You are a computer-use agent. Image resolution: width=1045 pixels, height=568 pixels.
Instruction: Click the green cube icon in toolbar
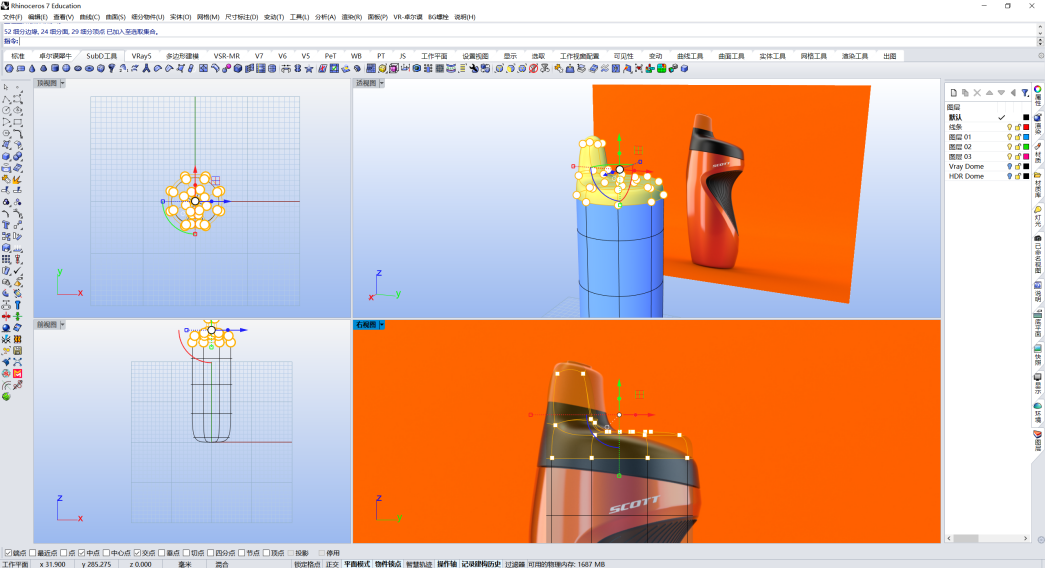pos(662,69)
